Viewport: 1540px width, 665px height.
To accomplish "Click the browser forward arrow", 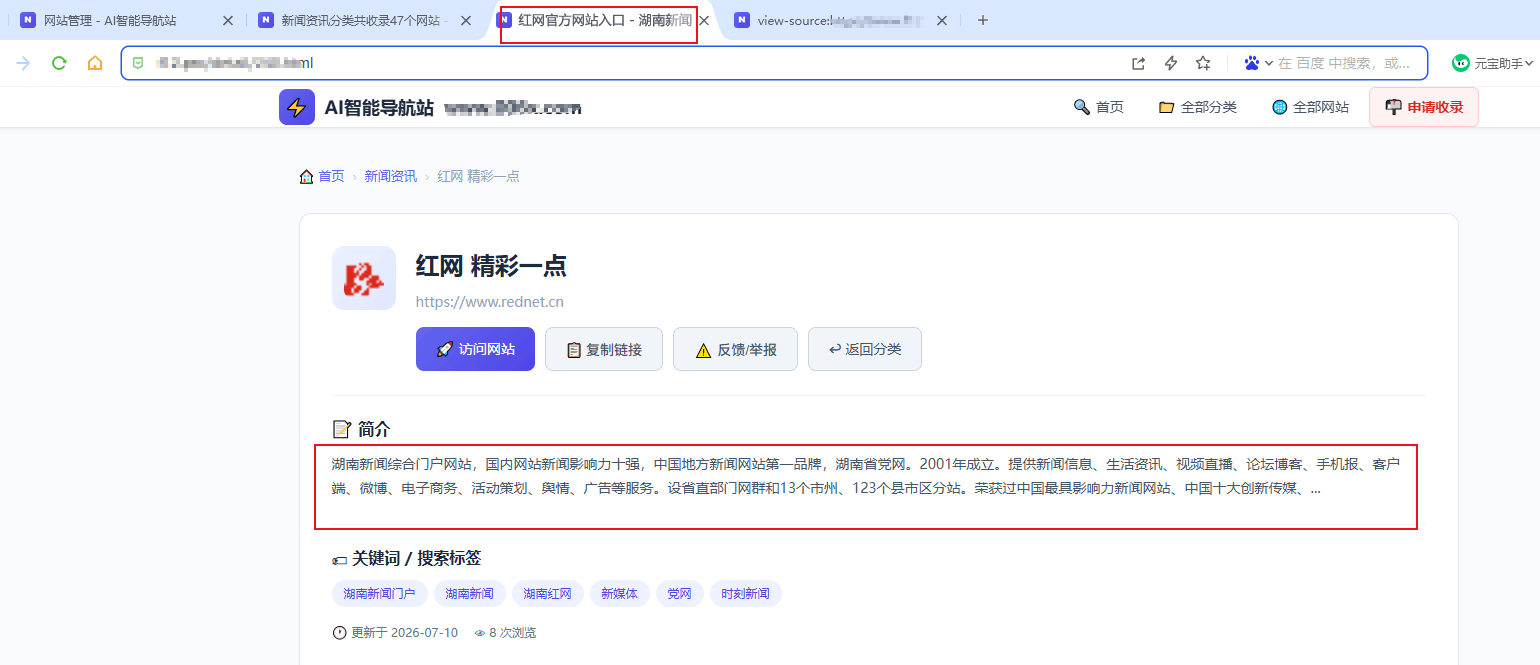I will click(23, 63).
